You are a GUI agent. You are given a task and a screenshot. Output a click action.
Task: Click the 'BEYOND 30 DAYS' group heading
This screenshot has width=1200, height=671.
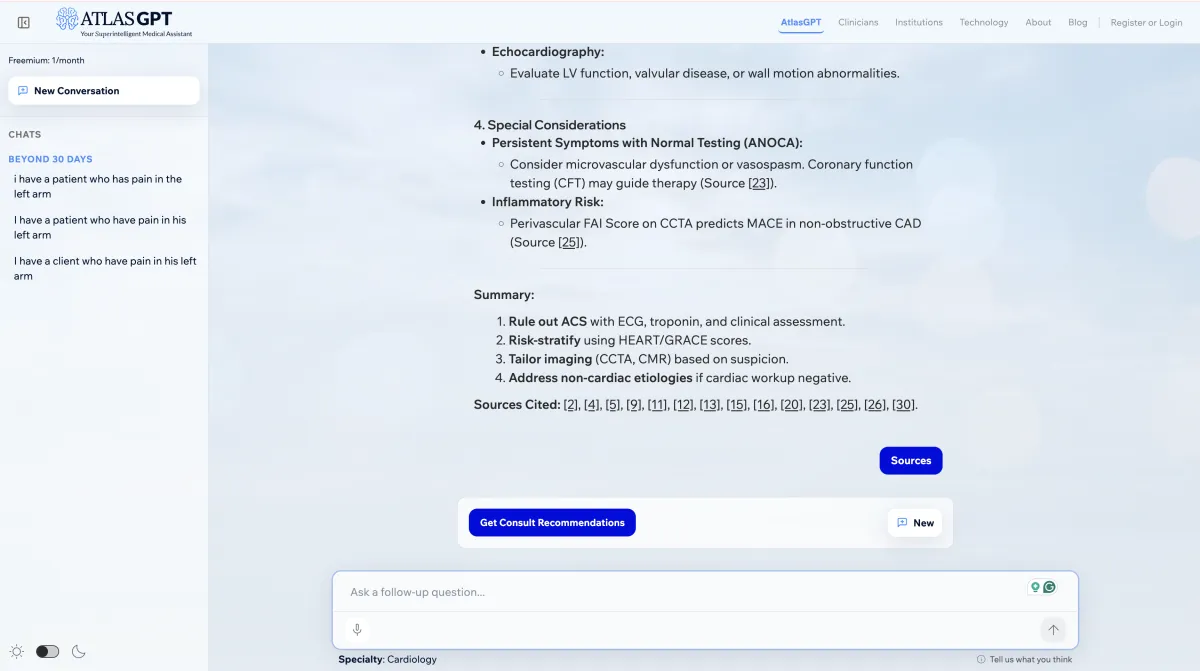tap(50, 159)
